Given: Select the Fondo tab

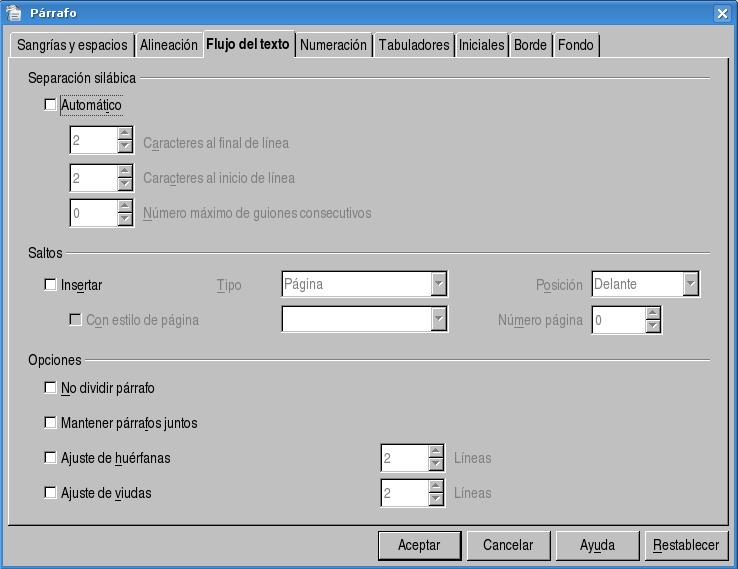Looking at the screenshot, I should point(575,45).
